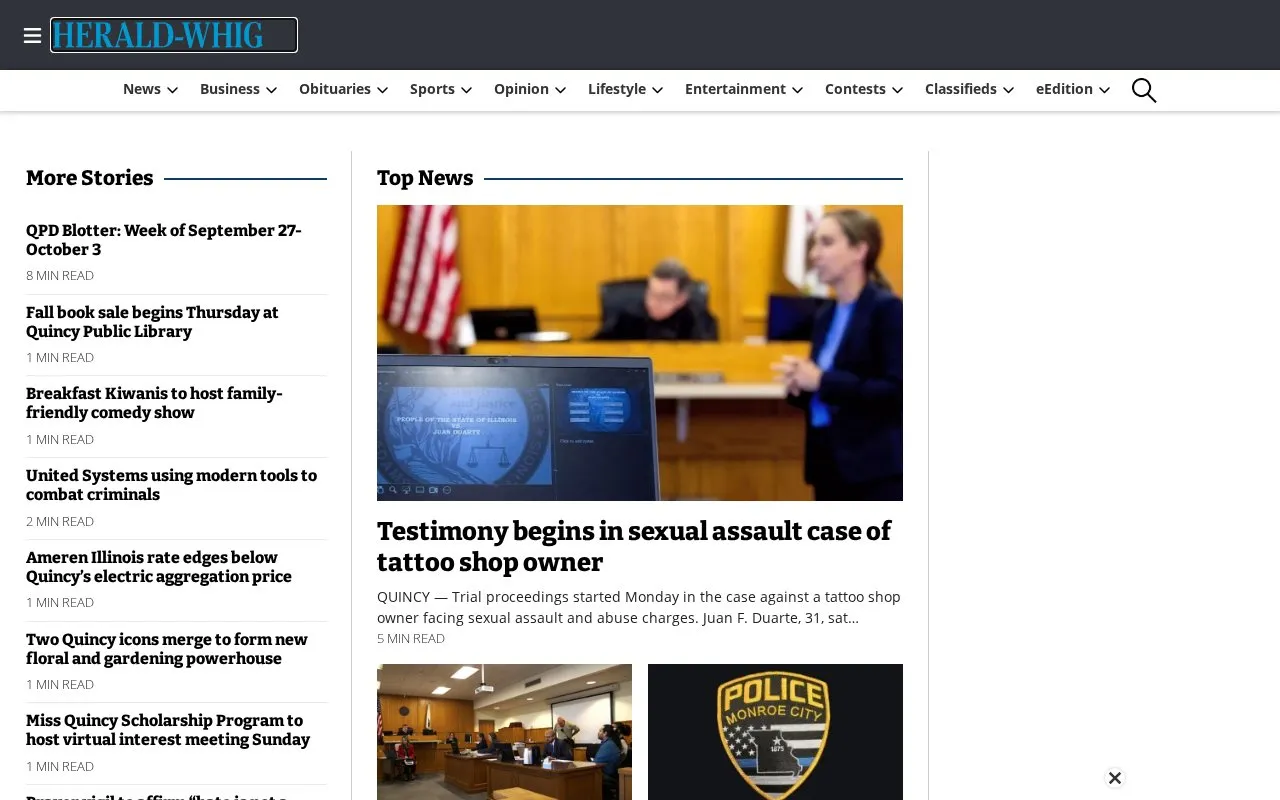1280x800 pixels.
Task: Expand the Classifieds dropdown chevron
Action: tap(1008, 90)
